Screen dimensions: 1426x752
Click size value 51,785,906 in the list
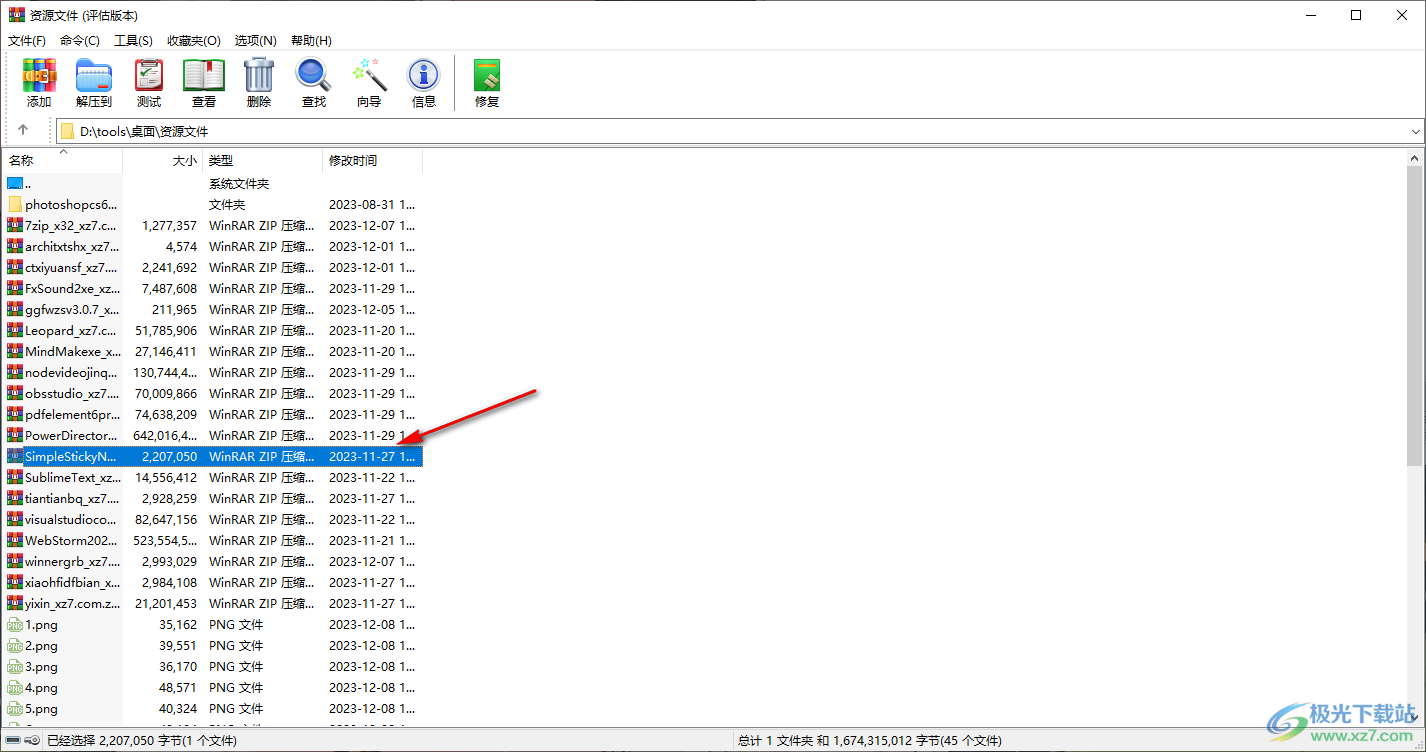166,330
